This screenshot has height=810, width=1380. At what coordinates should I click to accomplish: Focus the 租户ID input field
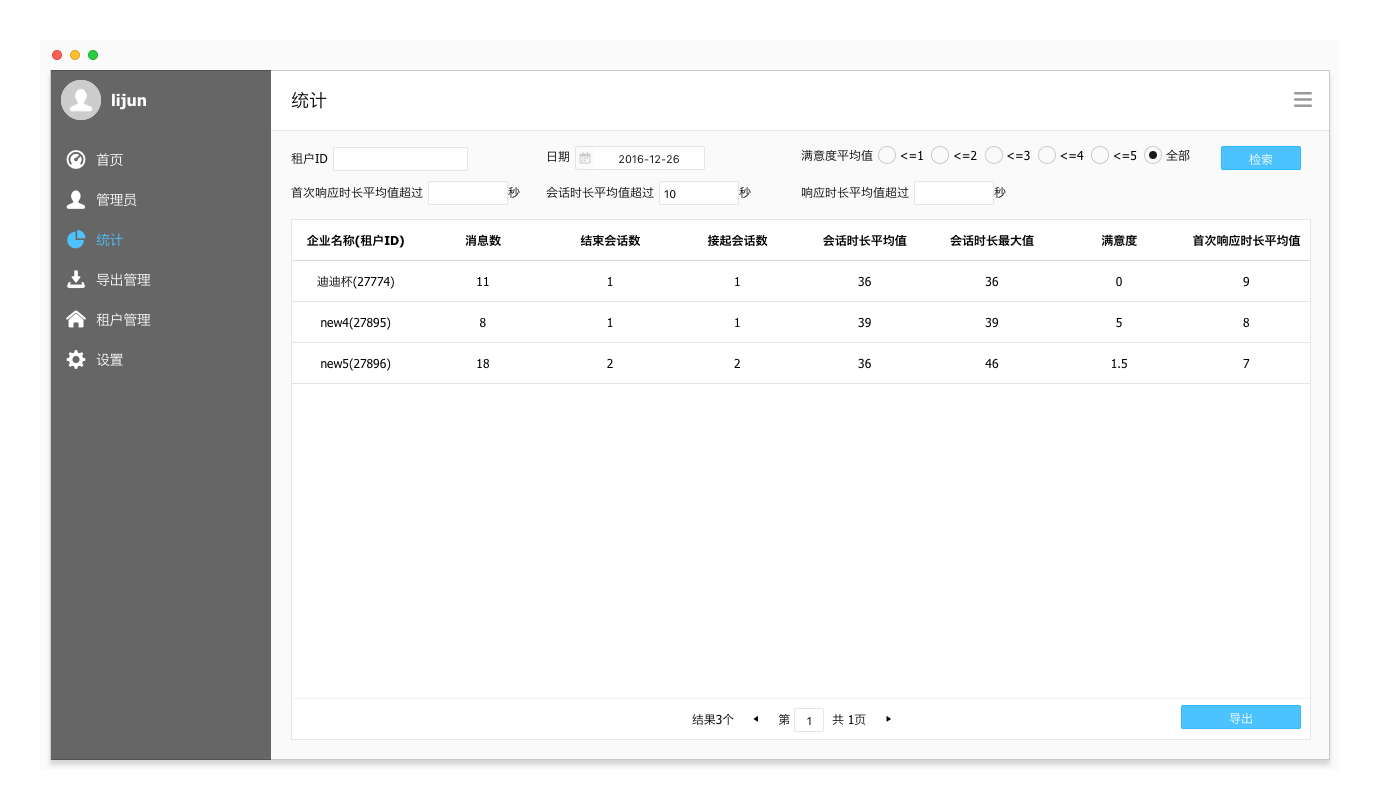(400, 159)
